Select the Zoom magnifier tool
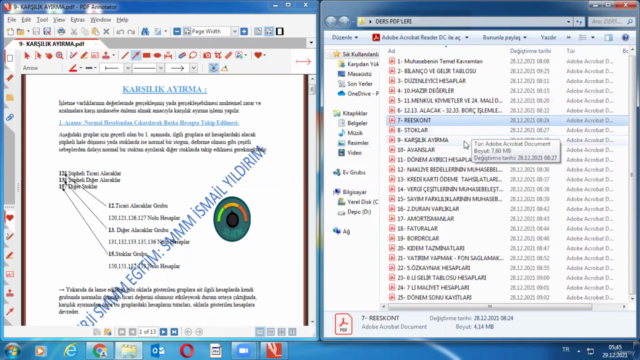This screenshot has height=360, width=640. pos(60,56)
